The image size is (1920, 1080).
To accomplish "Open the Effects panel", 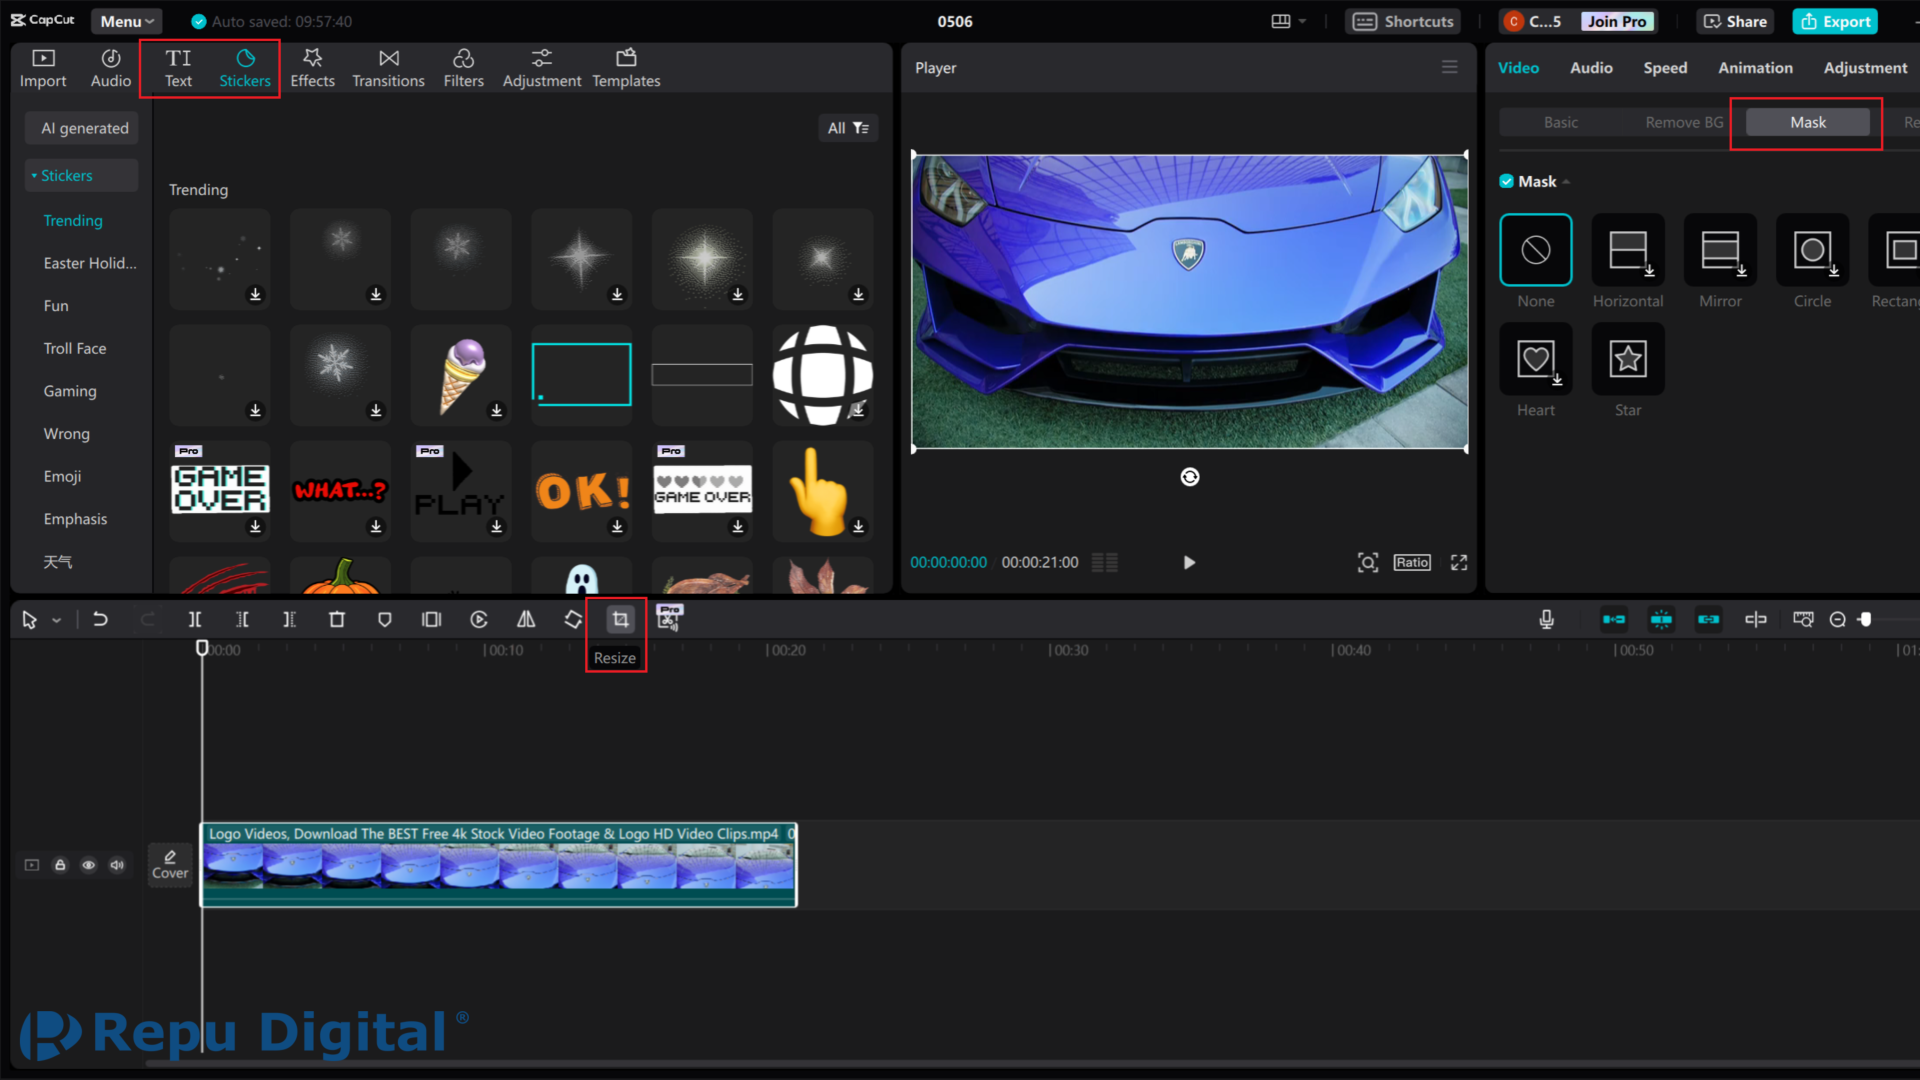I will [312, 68].
